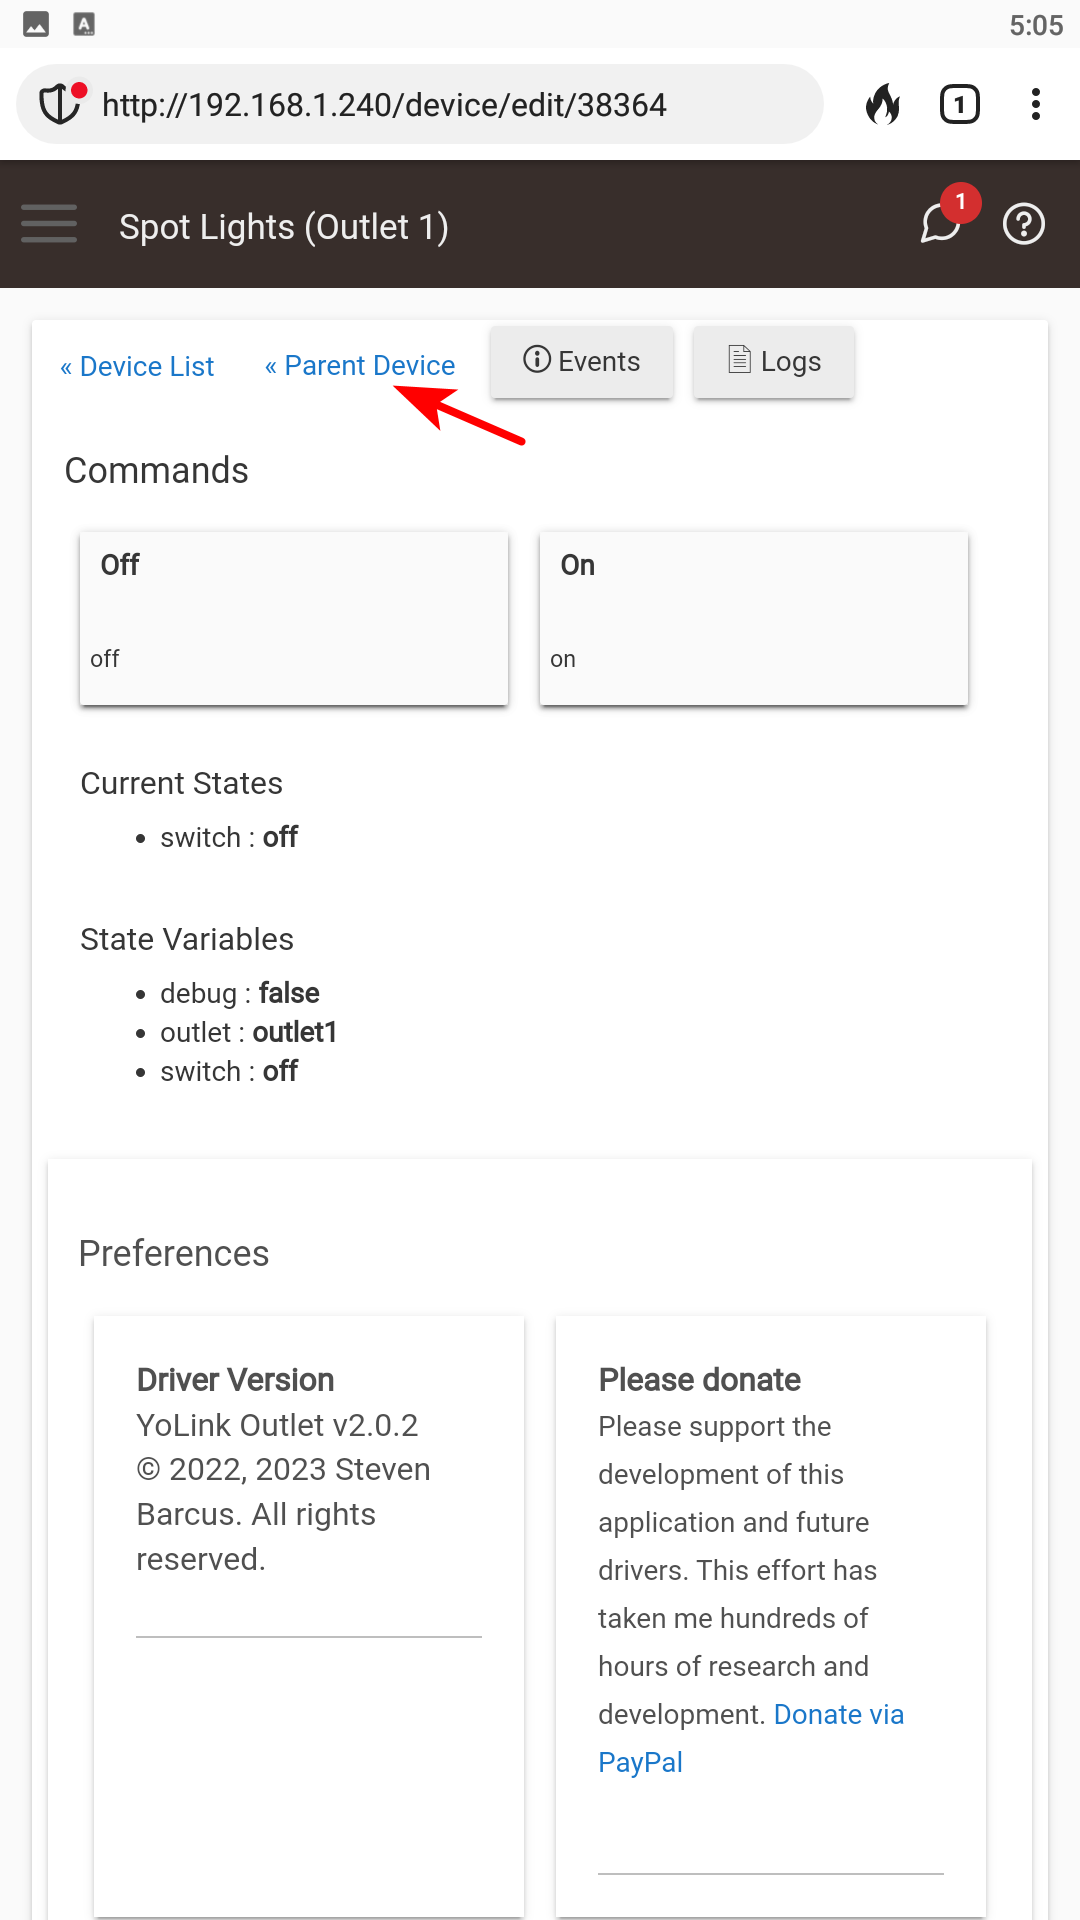Open the device Logs
This screenshot has height=1920, width=1080.
[774, 361]
